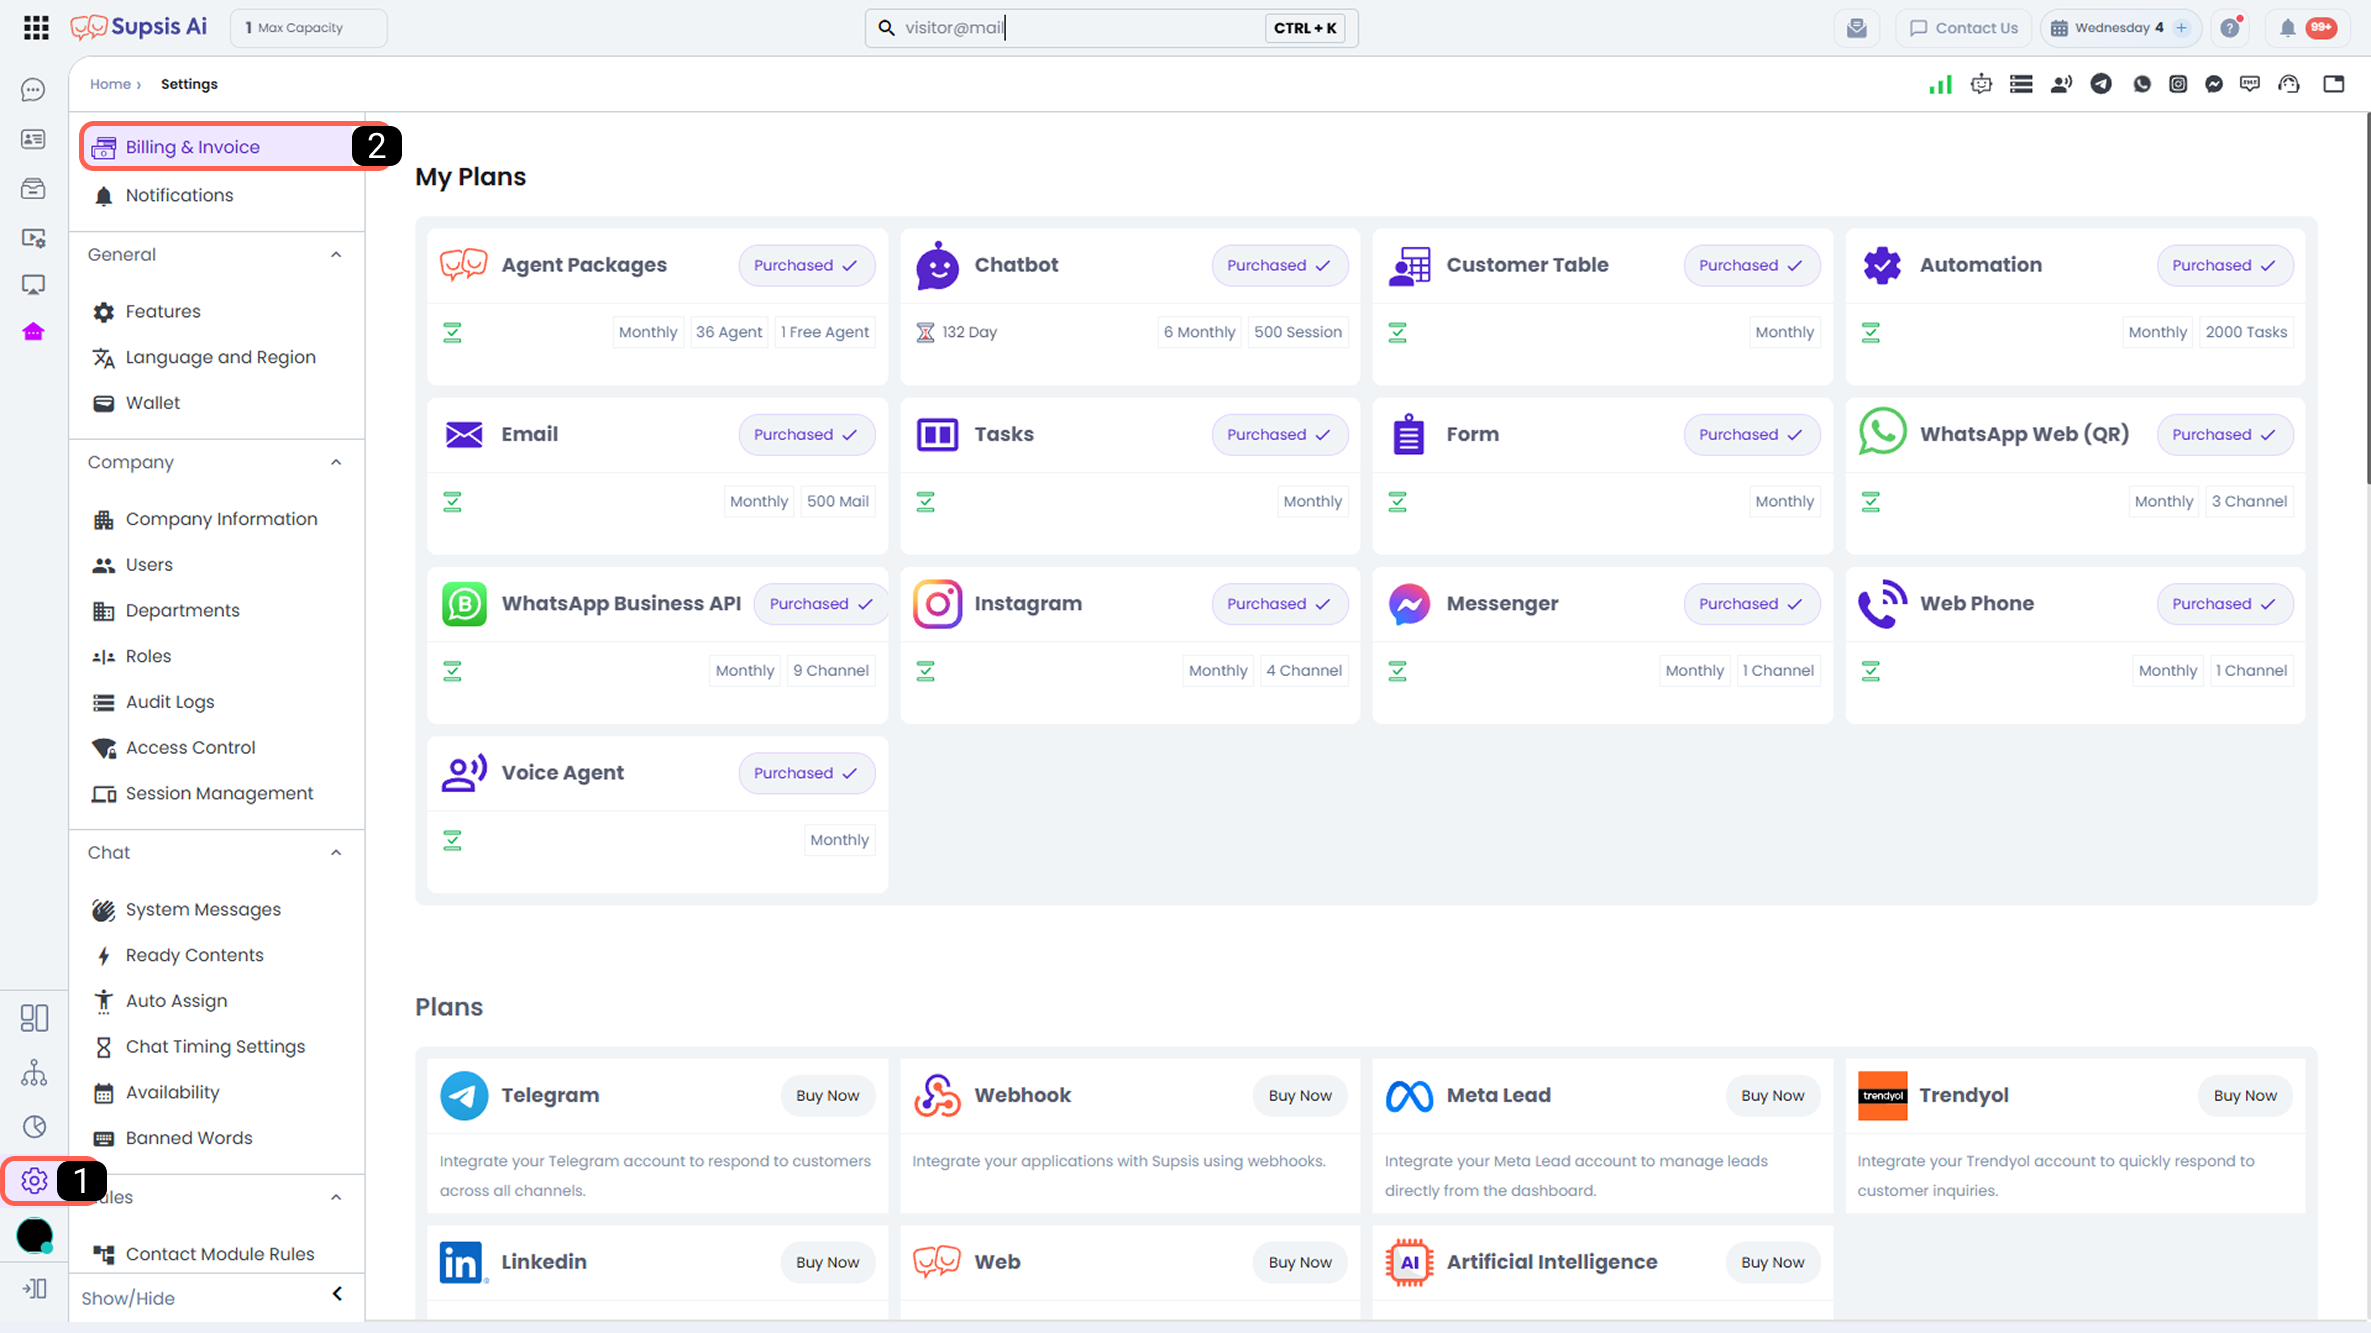Open the chat bubble icon in left rail
This screenshot has height=1333, width=2371.
click(33, 90)
